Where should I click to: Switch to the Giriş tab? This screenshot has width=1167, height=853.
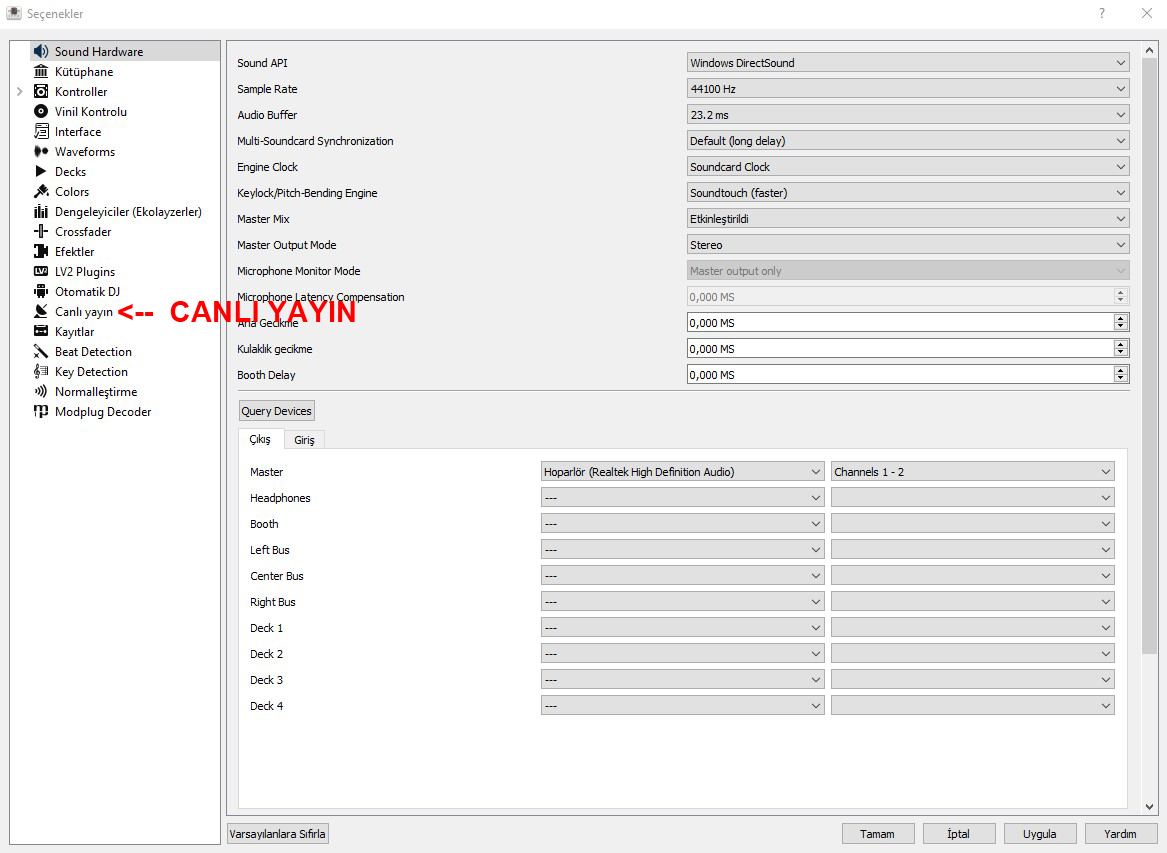pyautogui.click(x=304, y=440)
